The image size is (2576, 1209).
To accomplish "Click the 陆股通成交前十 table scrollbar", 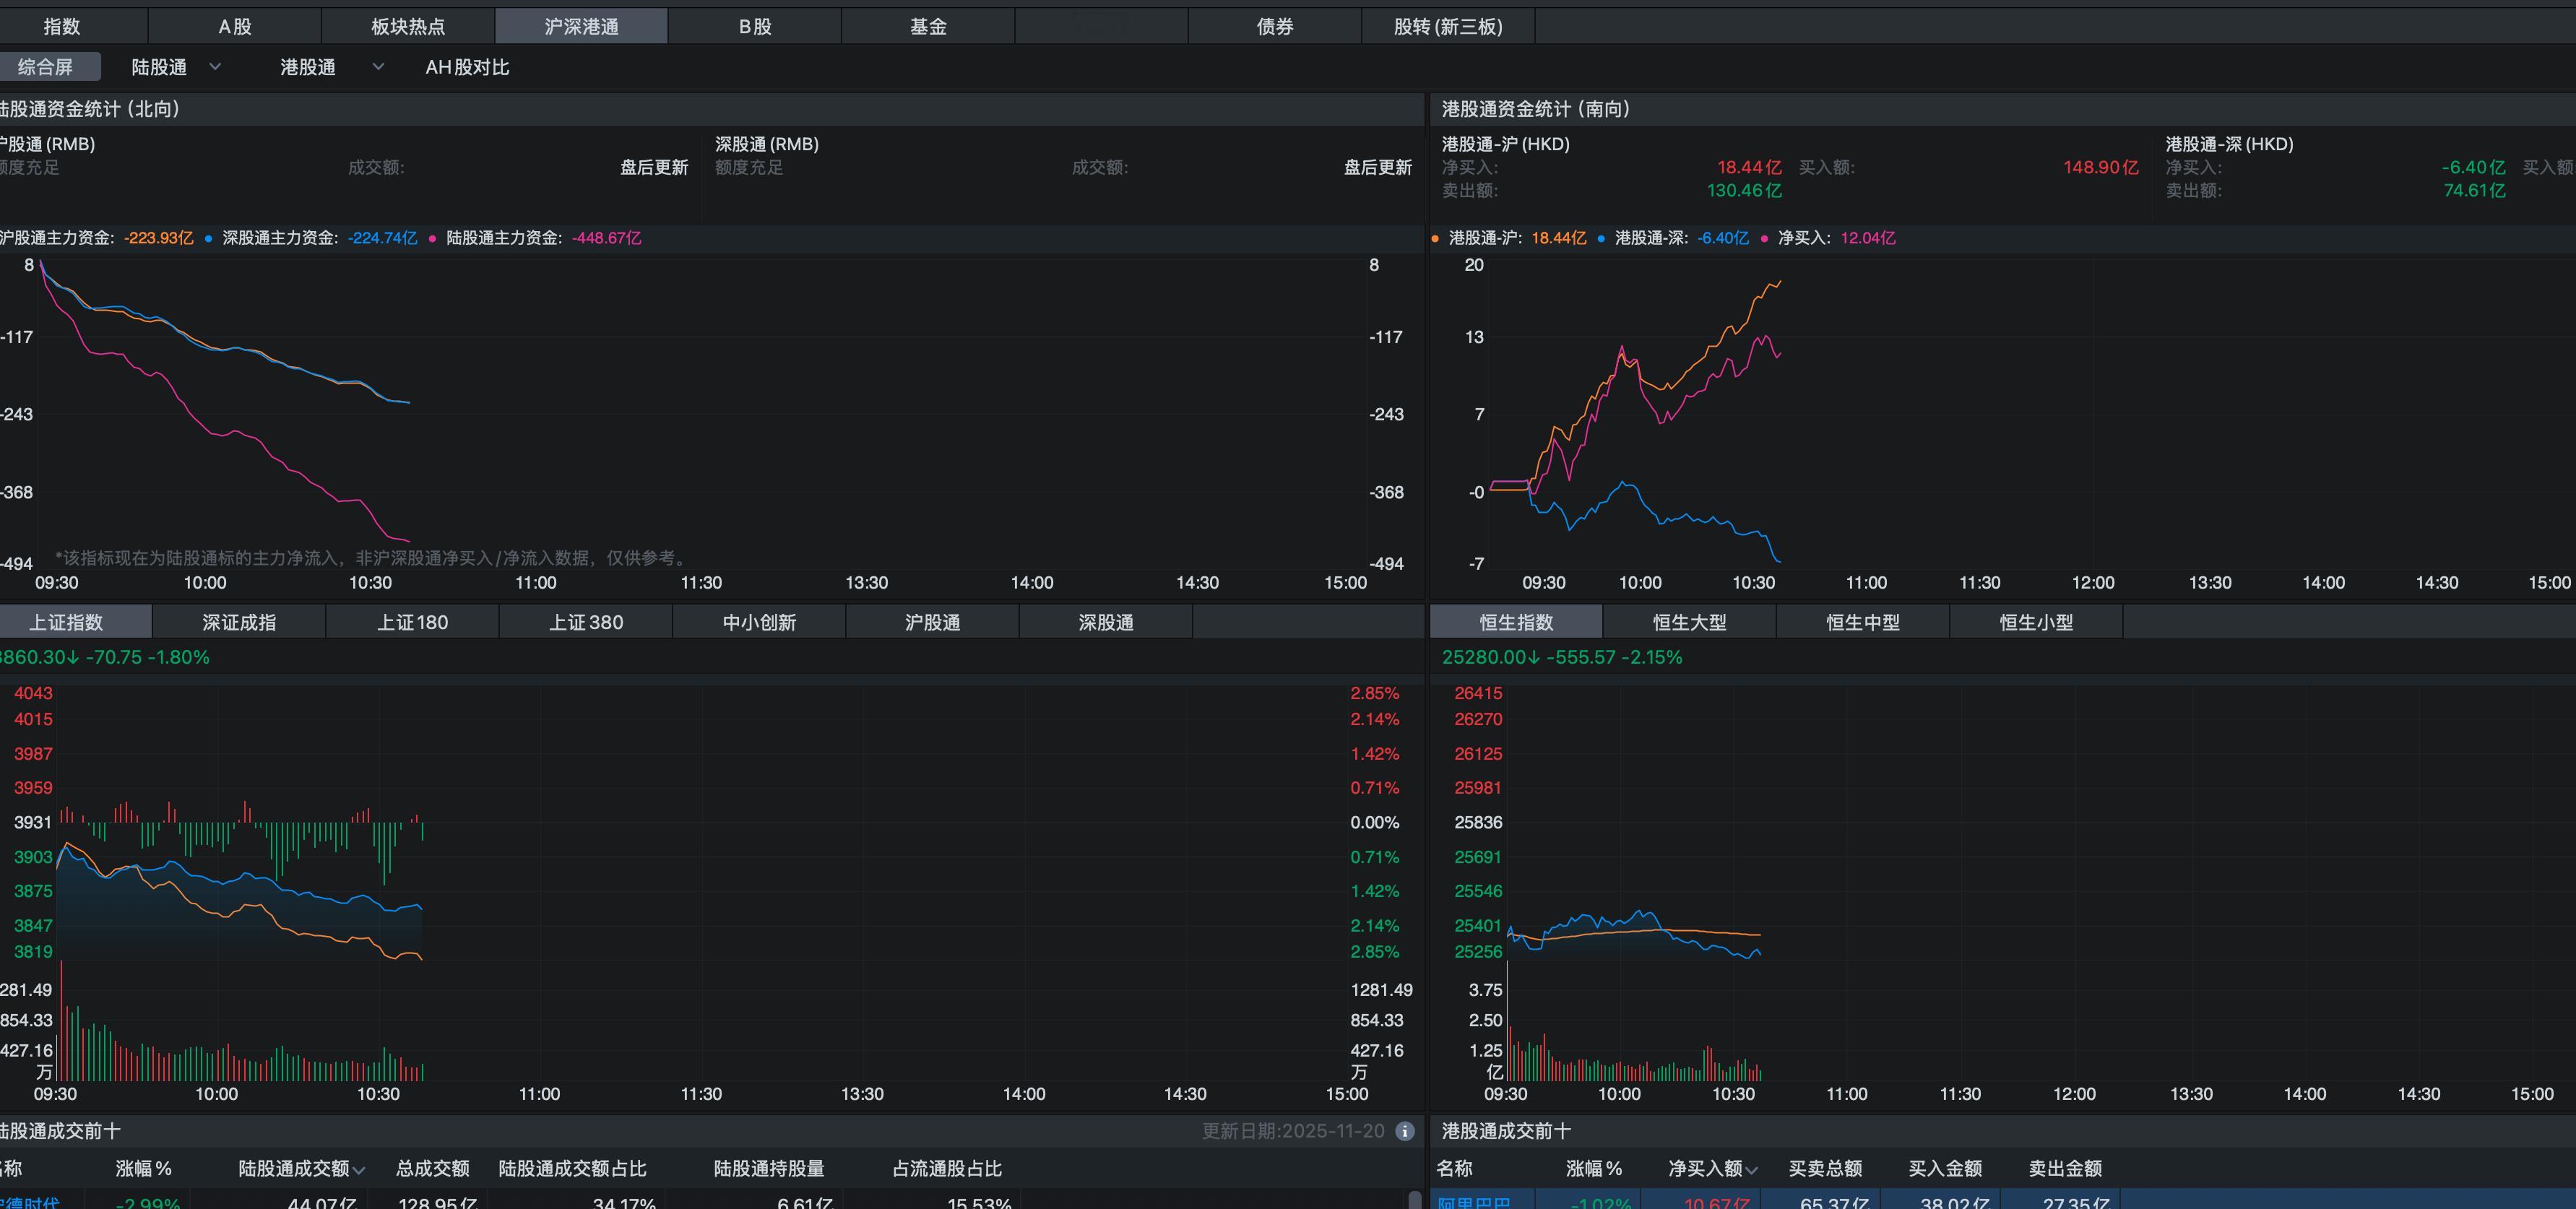I will click(1414, 1199).
